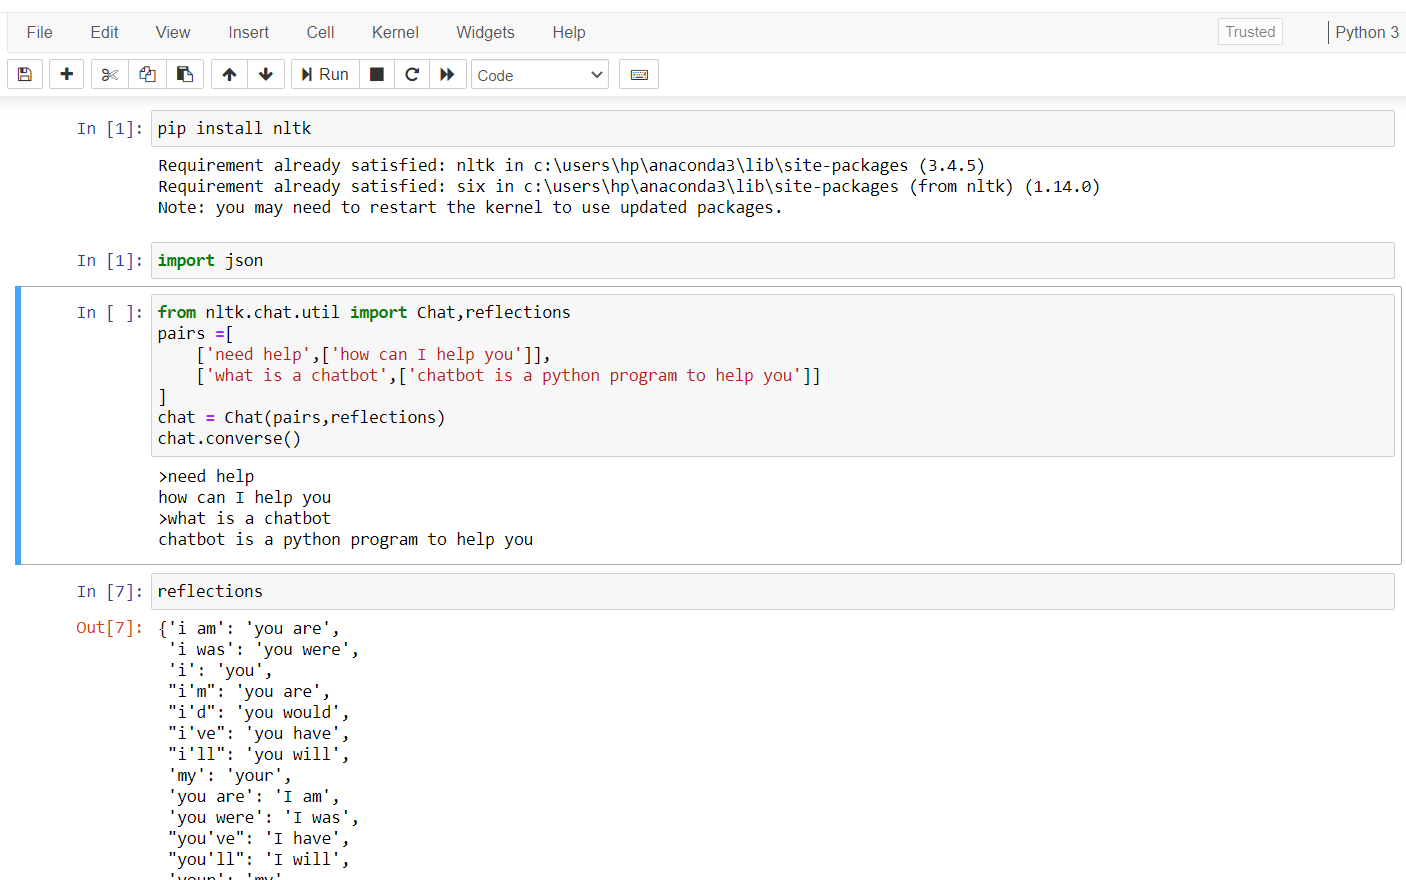Select the import json code cell
This screenshot has width=1406, height=880.
(772, 261)
